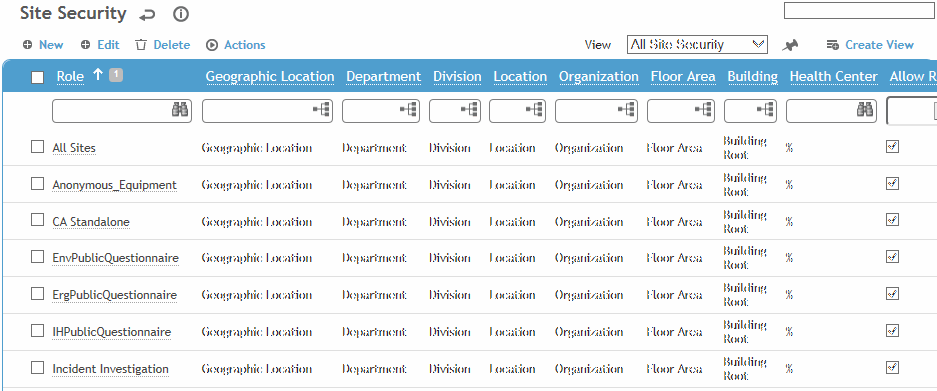The width and height of the screenshot is (937, 391).
Task: Toggle Allow checkbox in CA Standalone row
Action: click(x=892, y=219)
